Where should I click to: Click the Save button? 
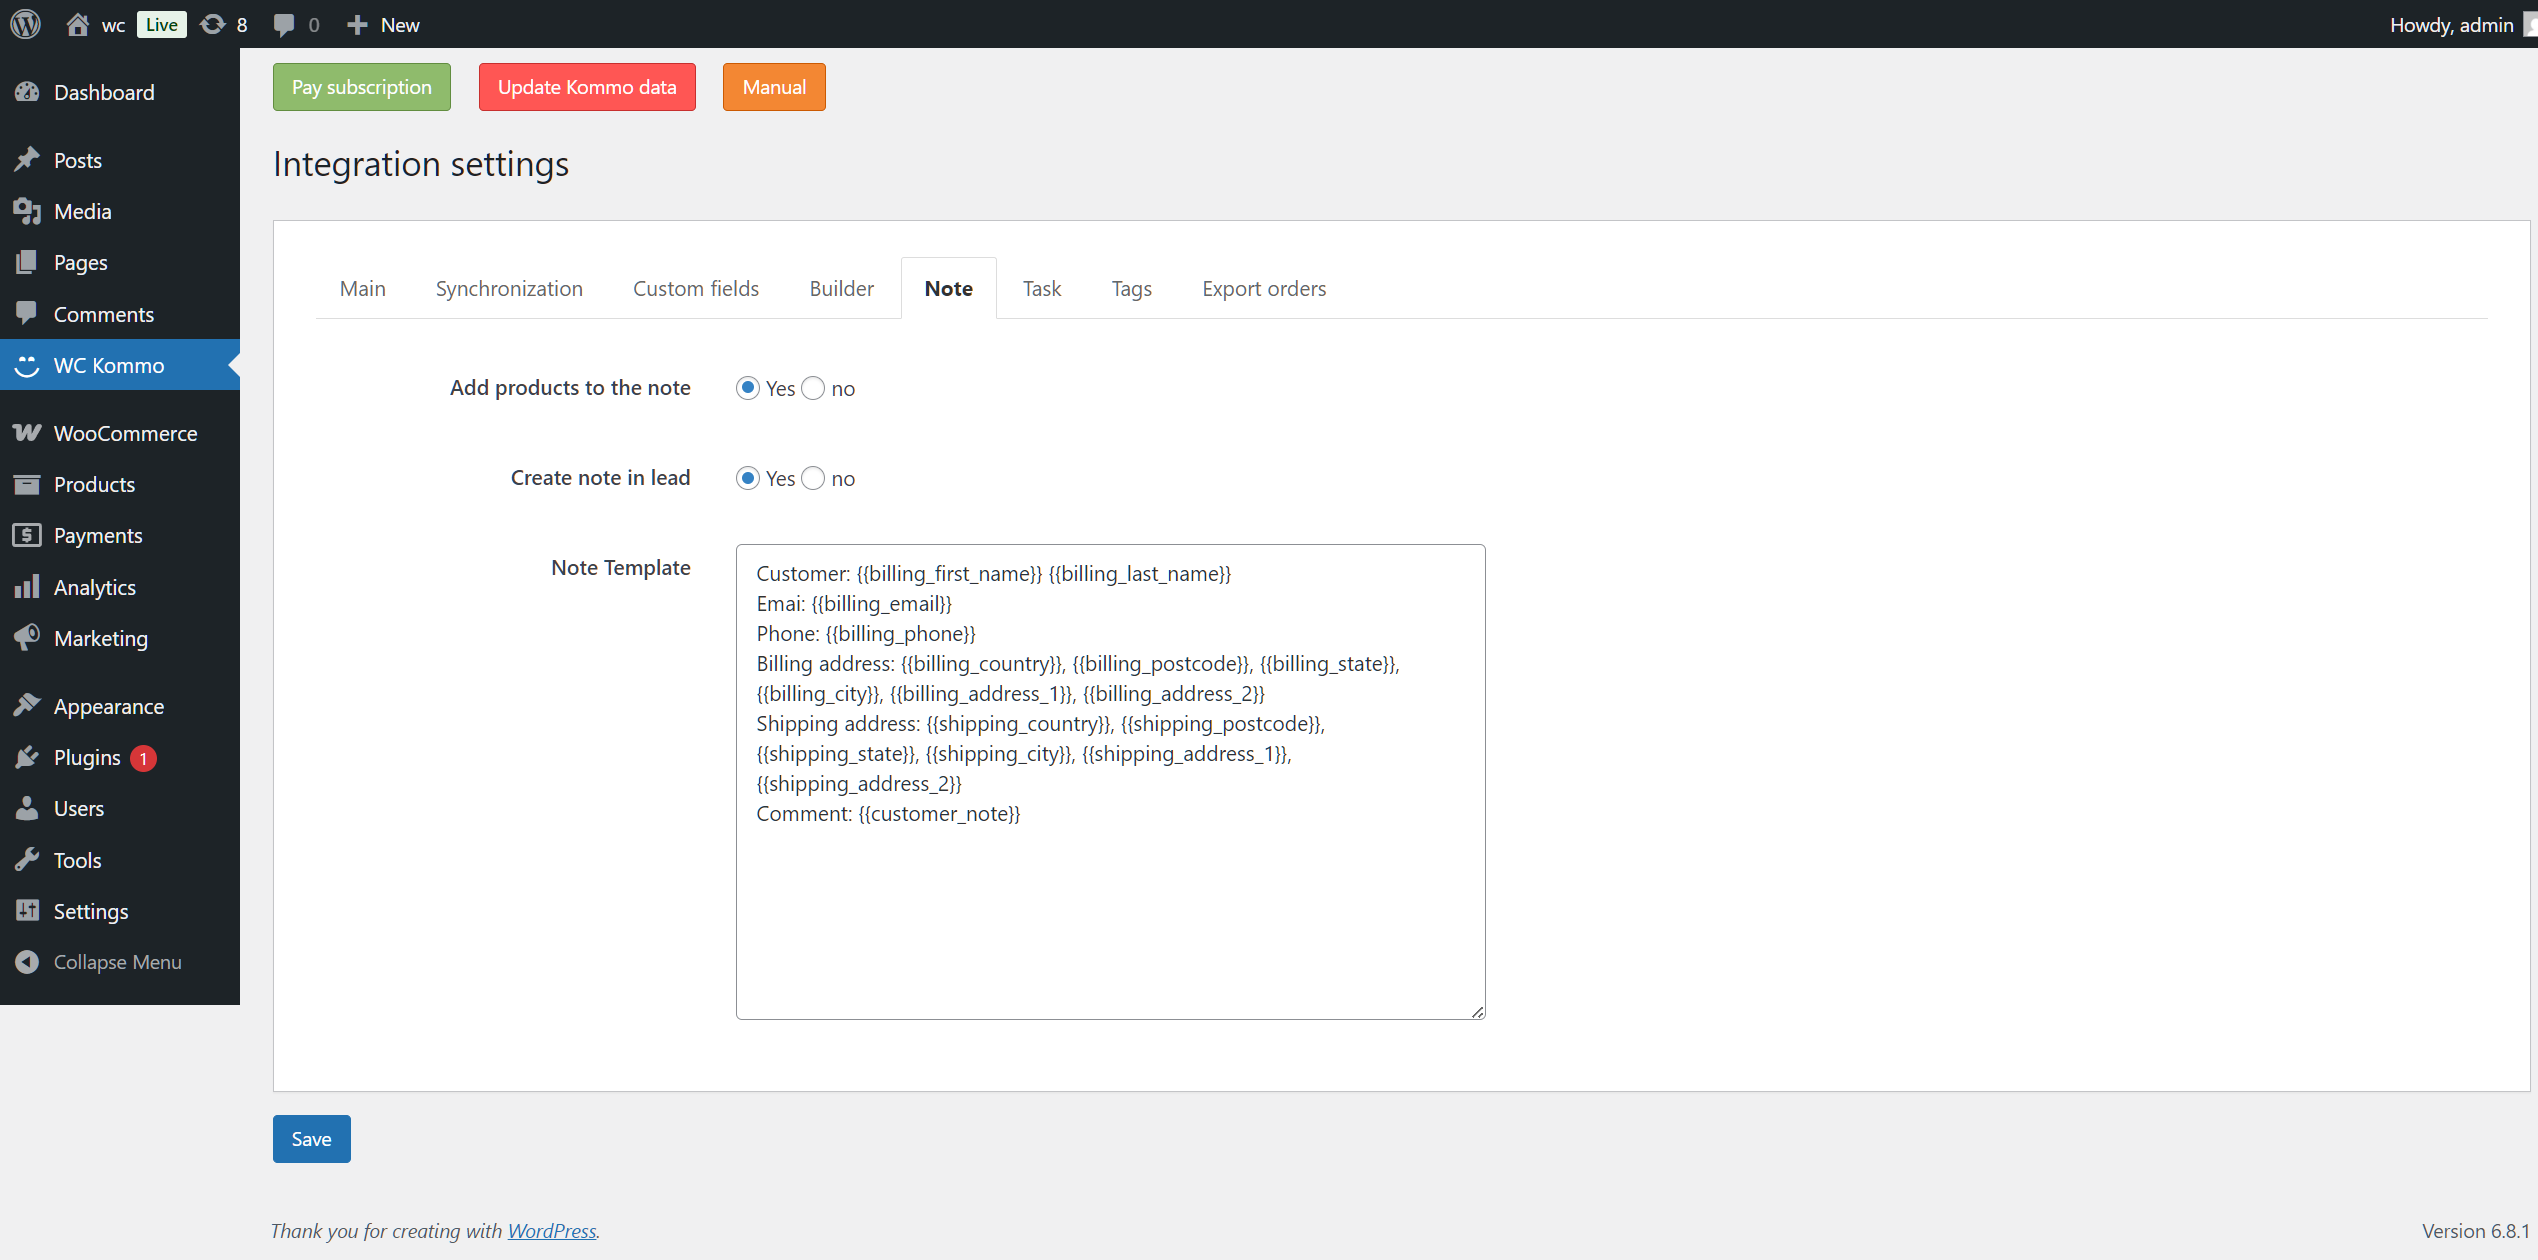point(311,1138)
